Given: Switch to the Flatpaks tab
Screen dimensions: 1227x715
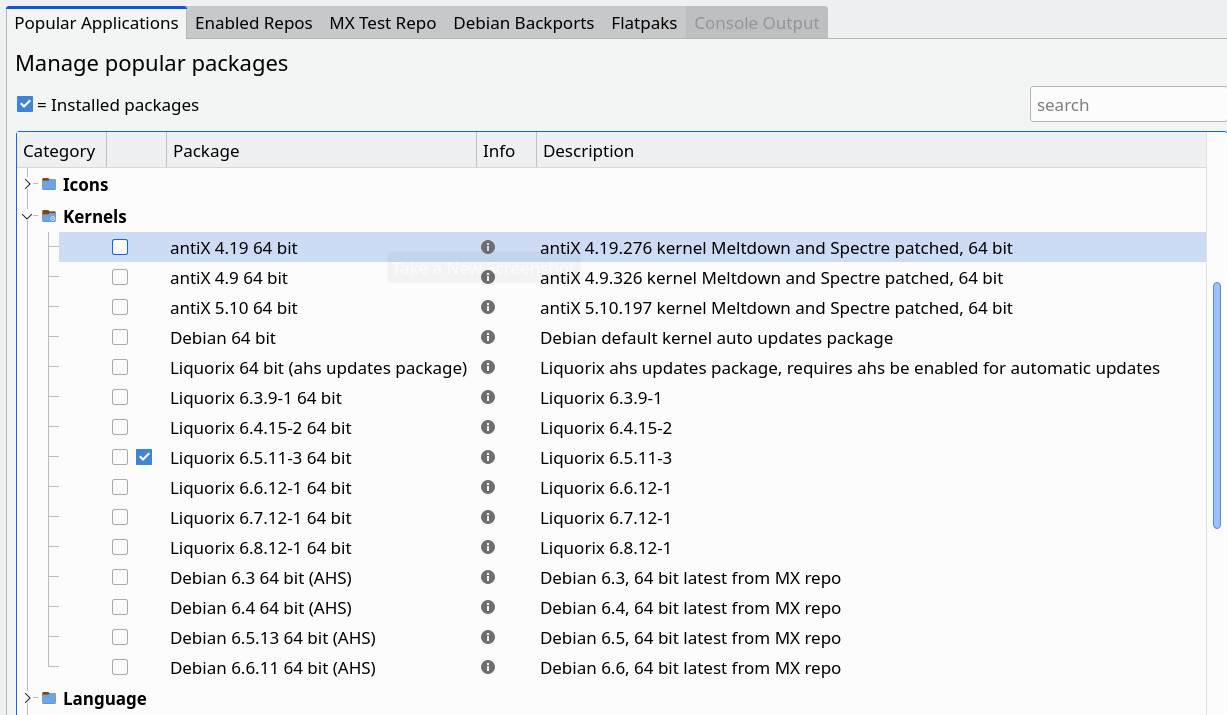Looking at the screenshot, I should tap(644, 22).
